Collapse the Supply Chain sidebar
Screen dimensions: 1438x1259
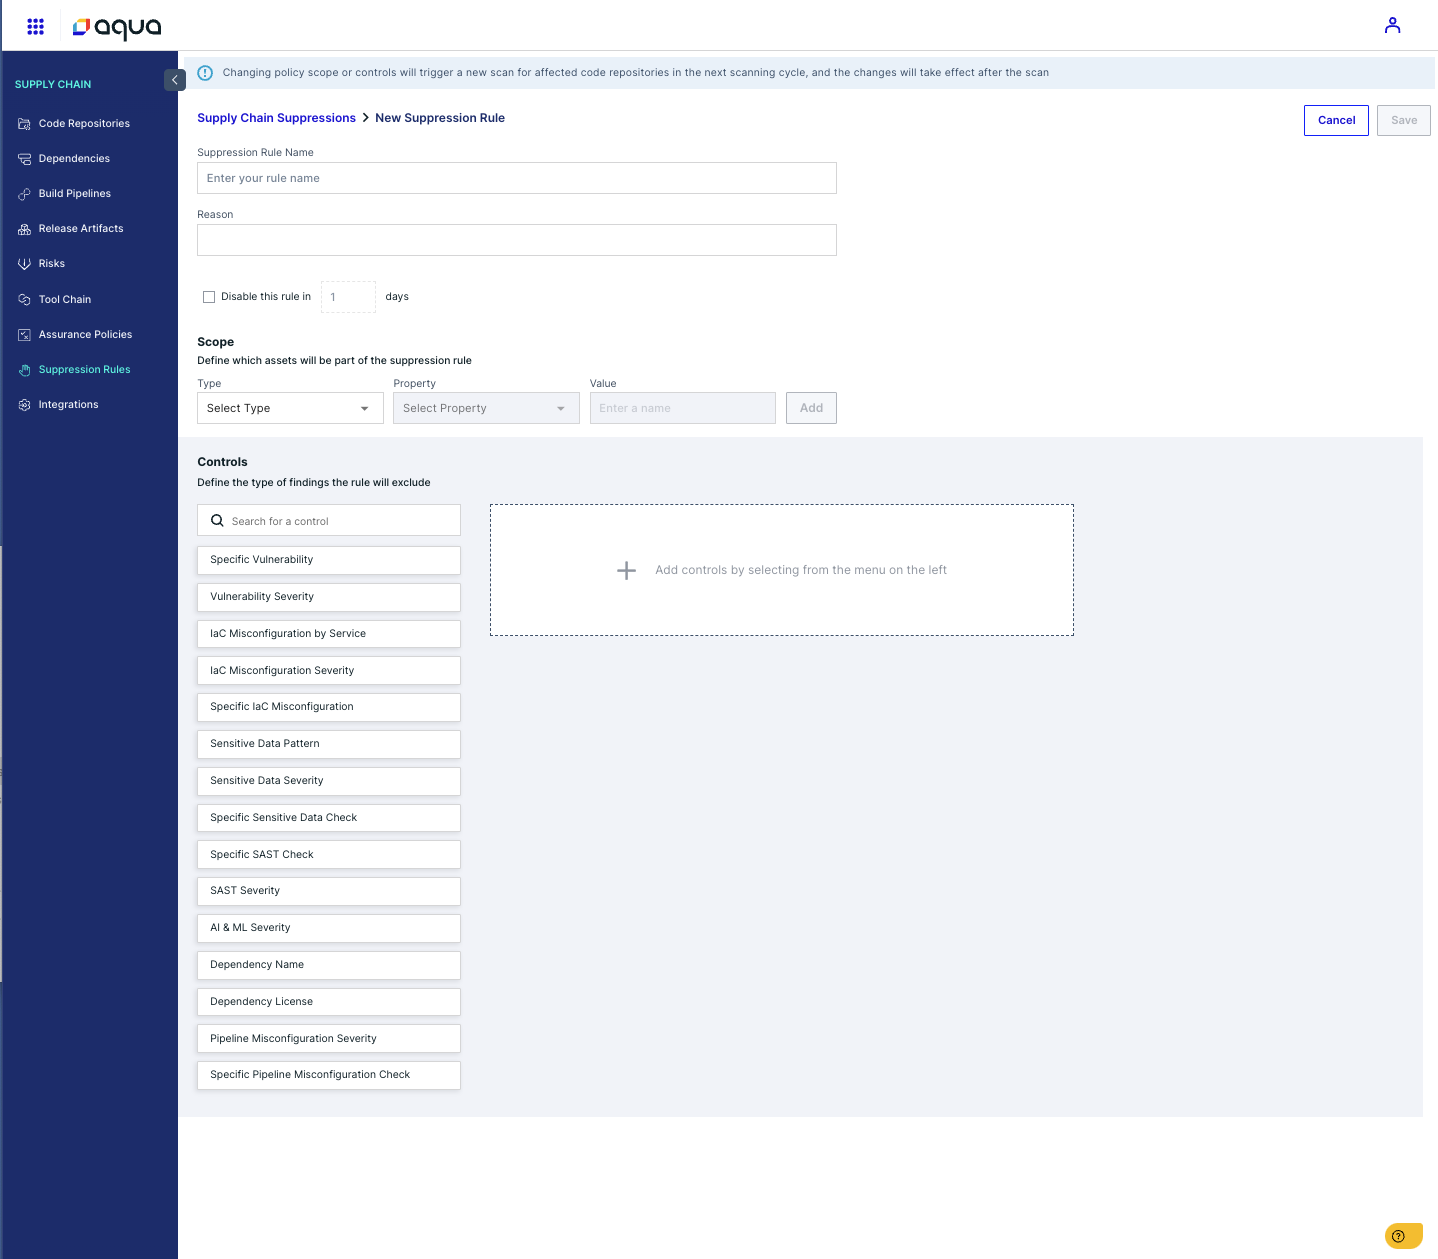click(175, 80)
